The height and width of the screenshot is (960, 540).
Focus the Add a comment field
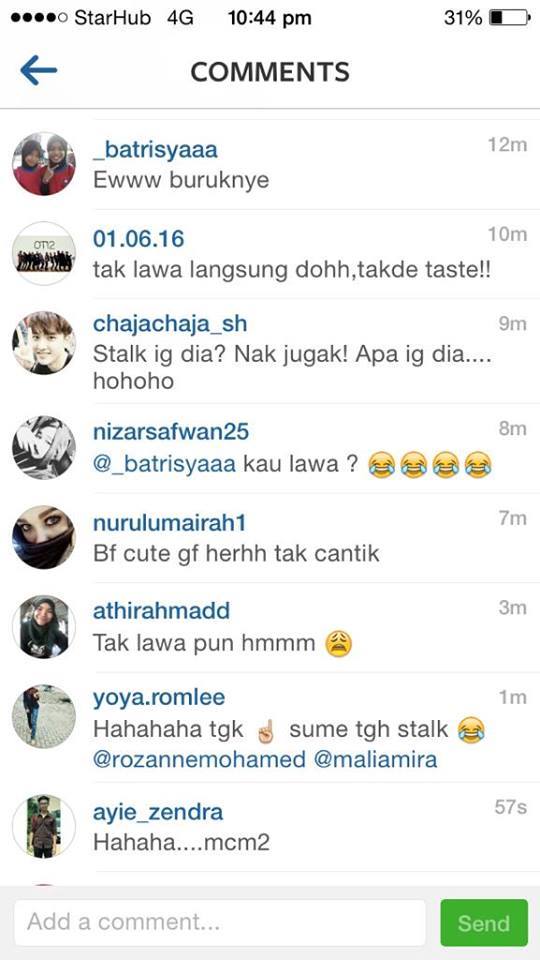[x=220, y=923]
